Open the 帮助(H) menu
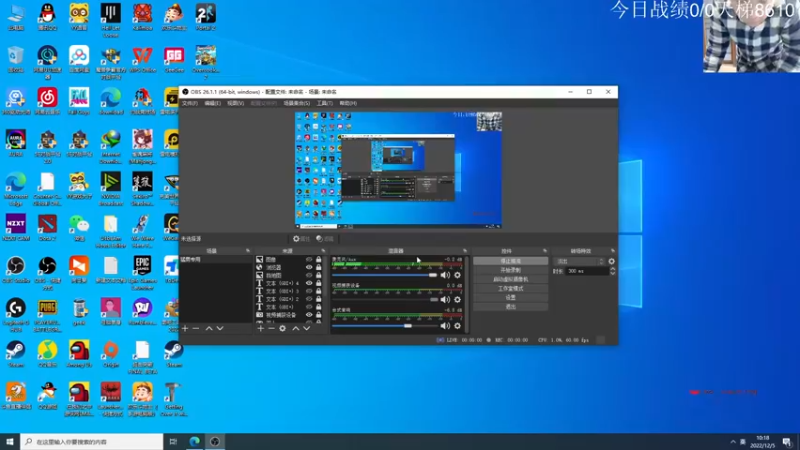The height and width of the screenshot is (450, 800). pos(348,103)
